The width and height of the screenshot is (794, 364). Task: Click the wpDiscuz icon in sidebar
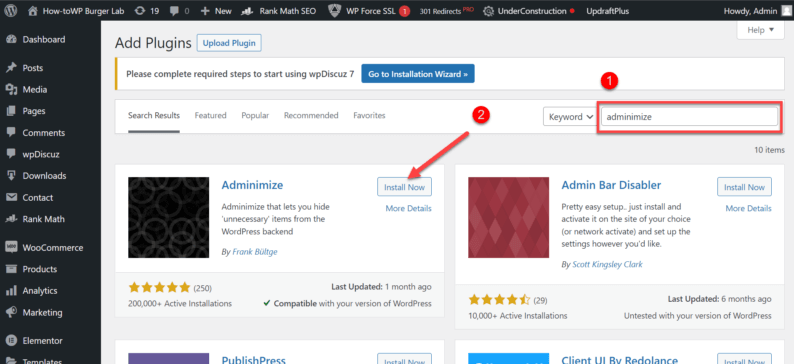11,154
